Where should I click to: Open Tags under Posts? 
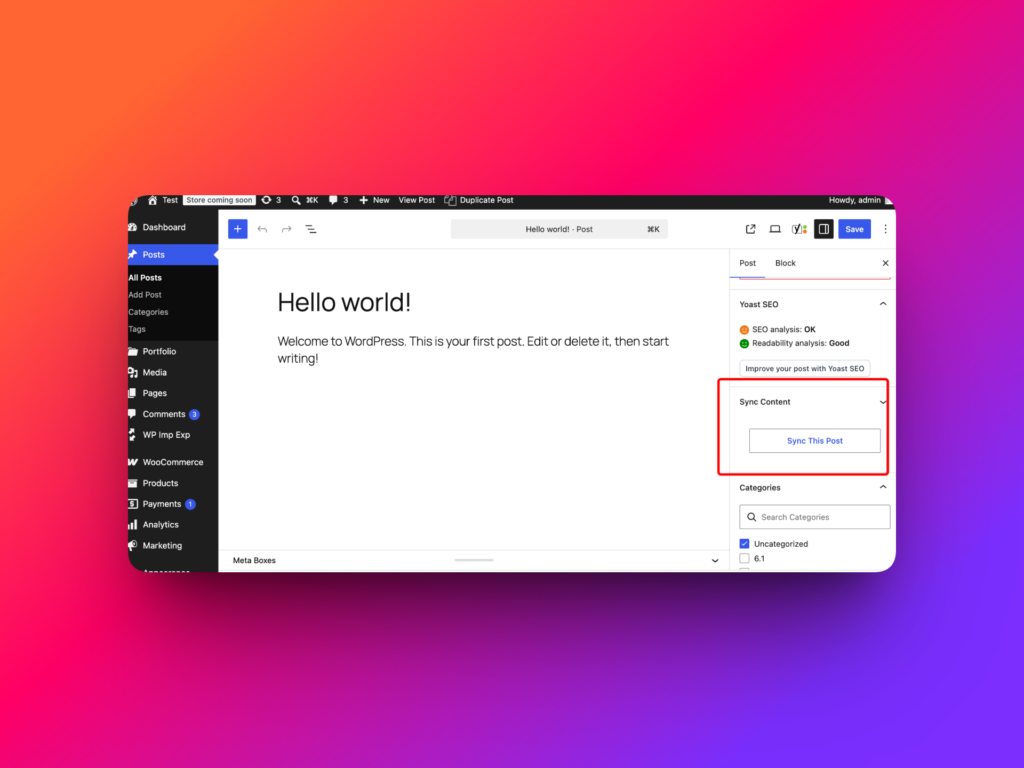click(x=137, y=329)
